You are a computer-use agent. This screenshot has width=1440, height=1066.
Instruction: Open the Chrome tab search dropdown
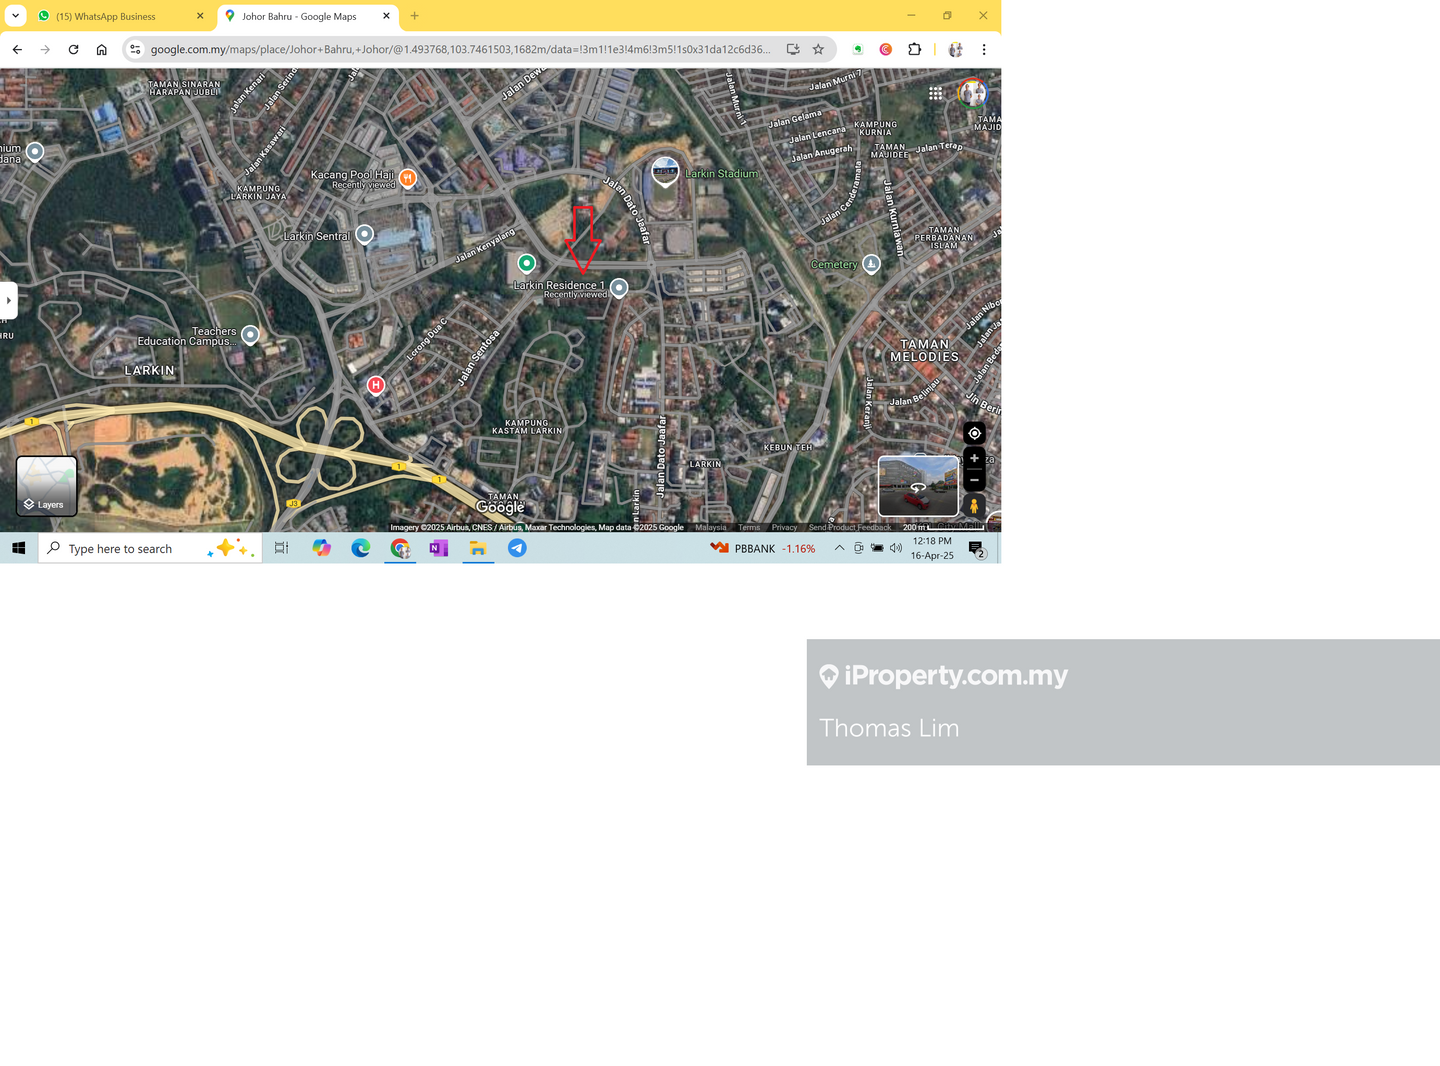[15, 16]
